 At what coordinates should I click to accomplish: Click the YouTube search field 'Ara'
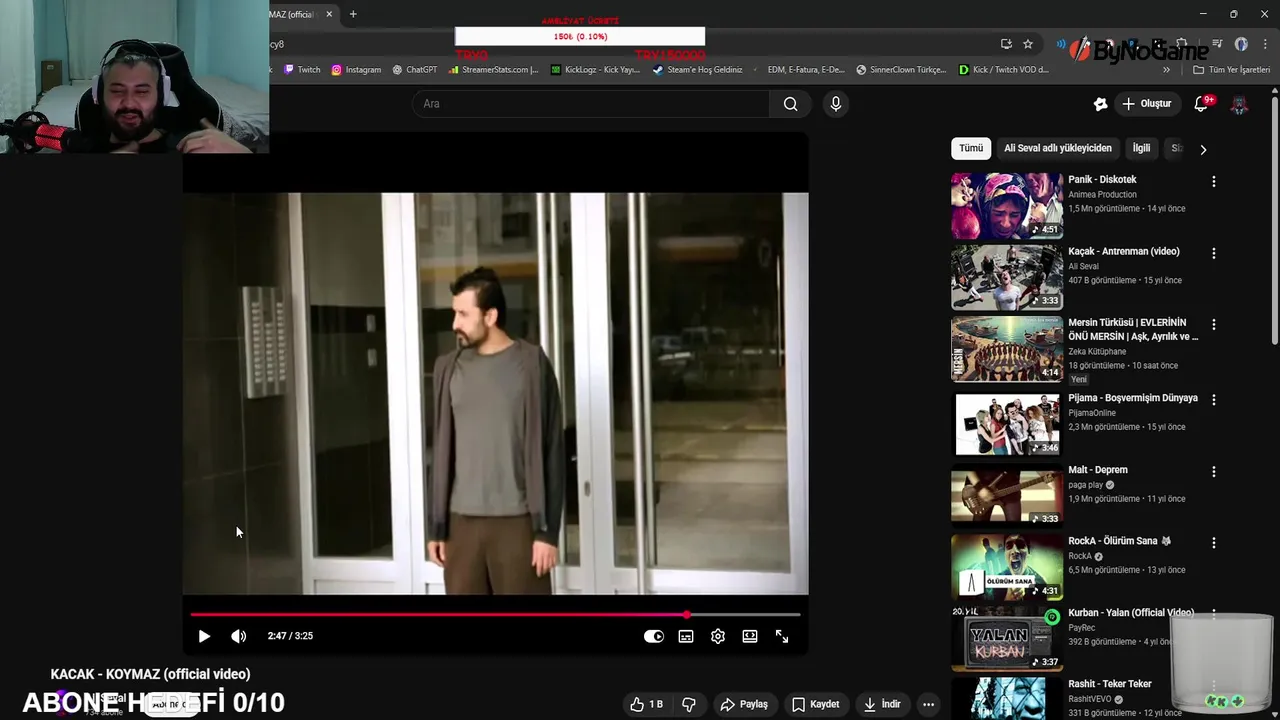(590, 104)
